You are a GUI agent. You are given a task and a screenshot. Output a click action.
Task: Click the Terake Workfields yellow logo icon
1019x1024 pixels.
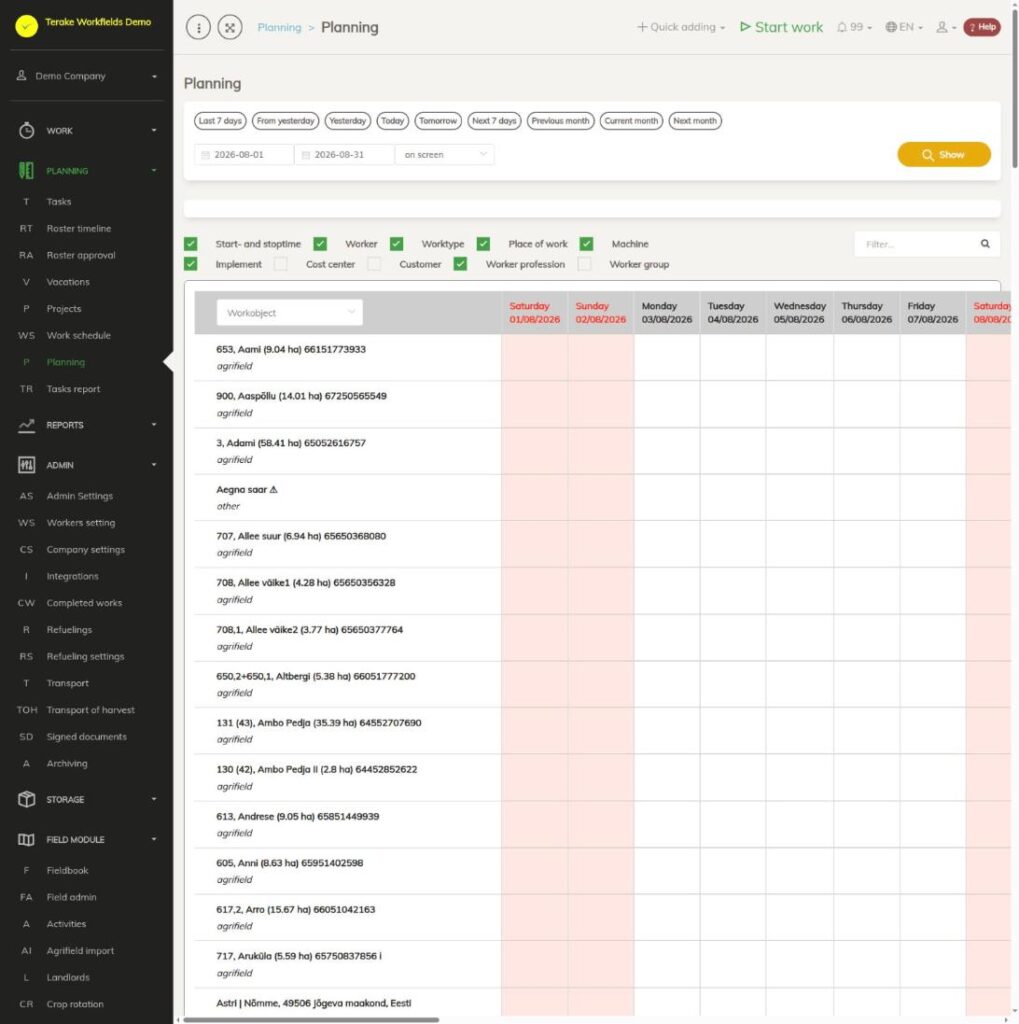click(x=26, y=25)
